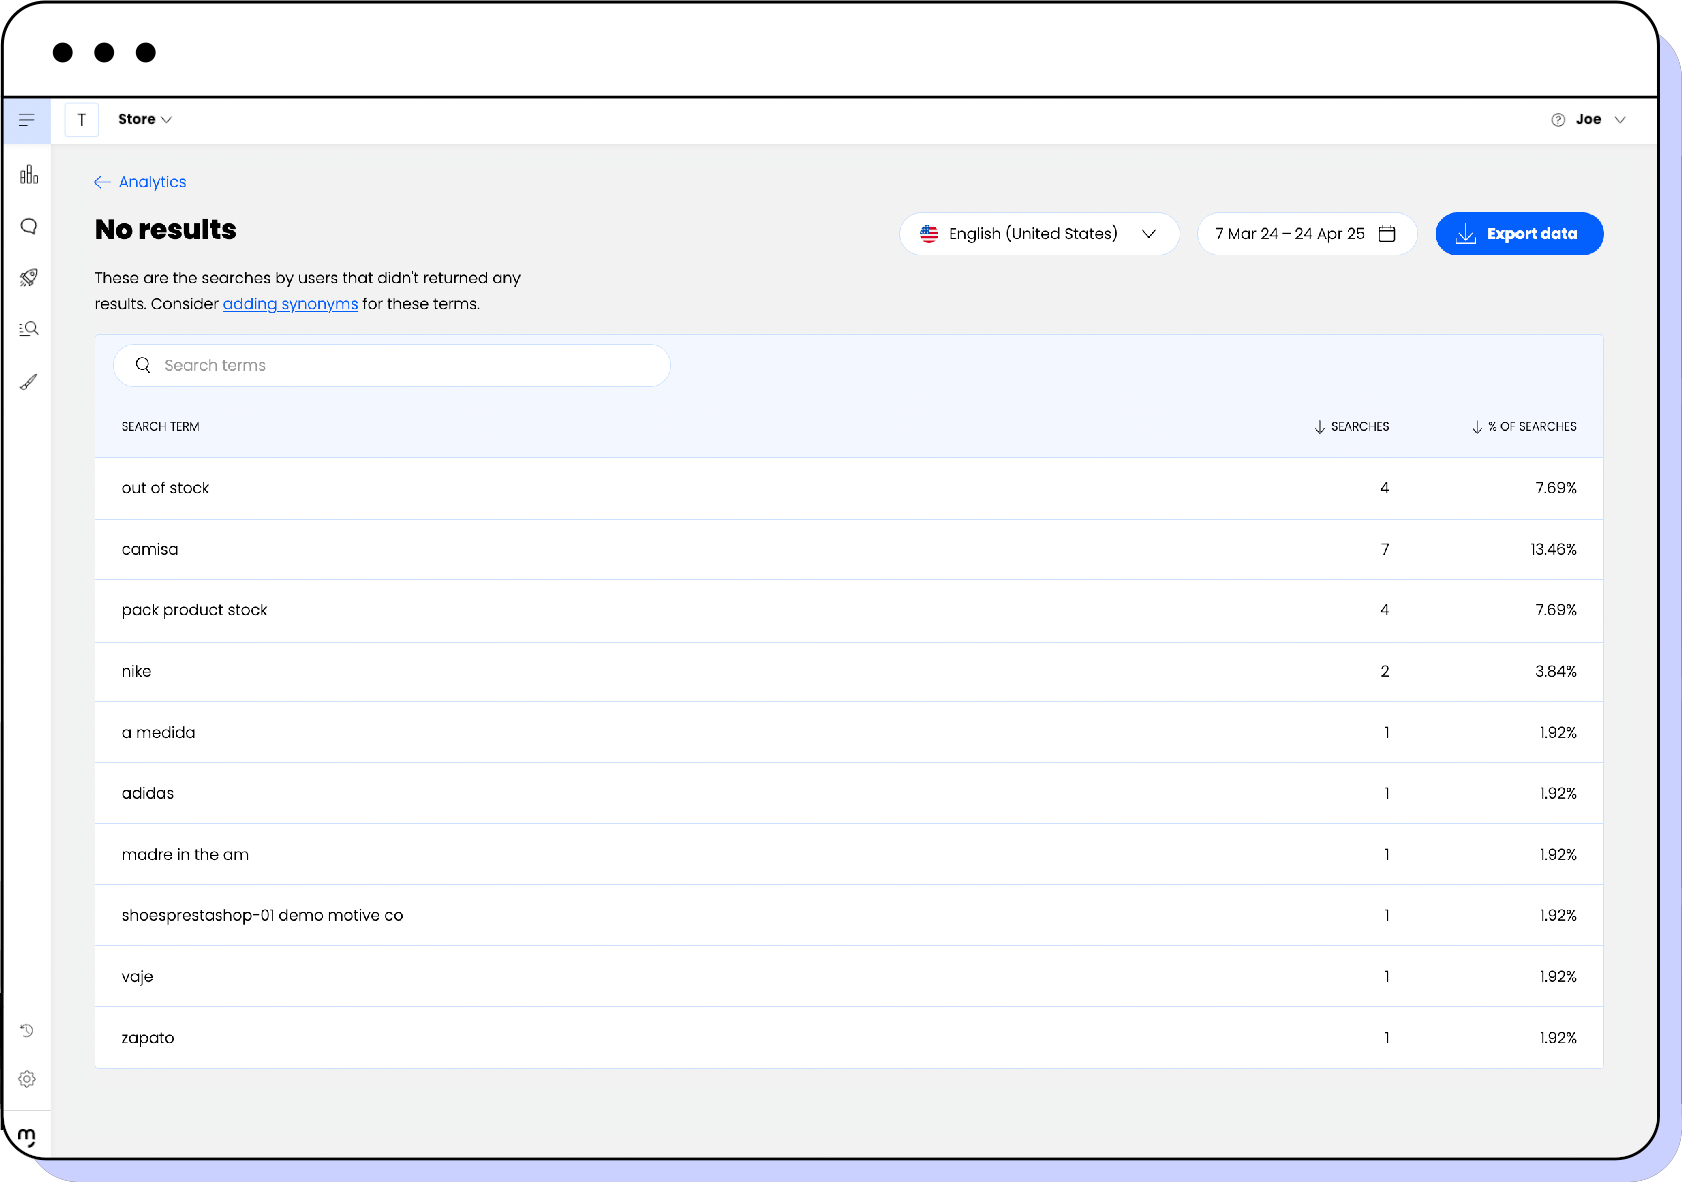Click the 7.69% value for out of stock
The height and width of the screenshot is (1182, 1682).
(x=1556, y=488)
